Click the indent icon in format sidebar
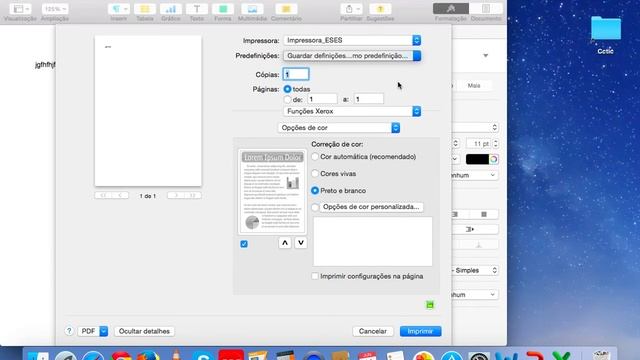This screenshot has width=640, height=360. (470, 229)
